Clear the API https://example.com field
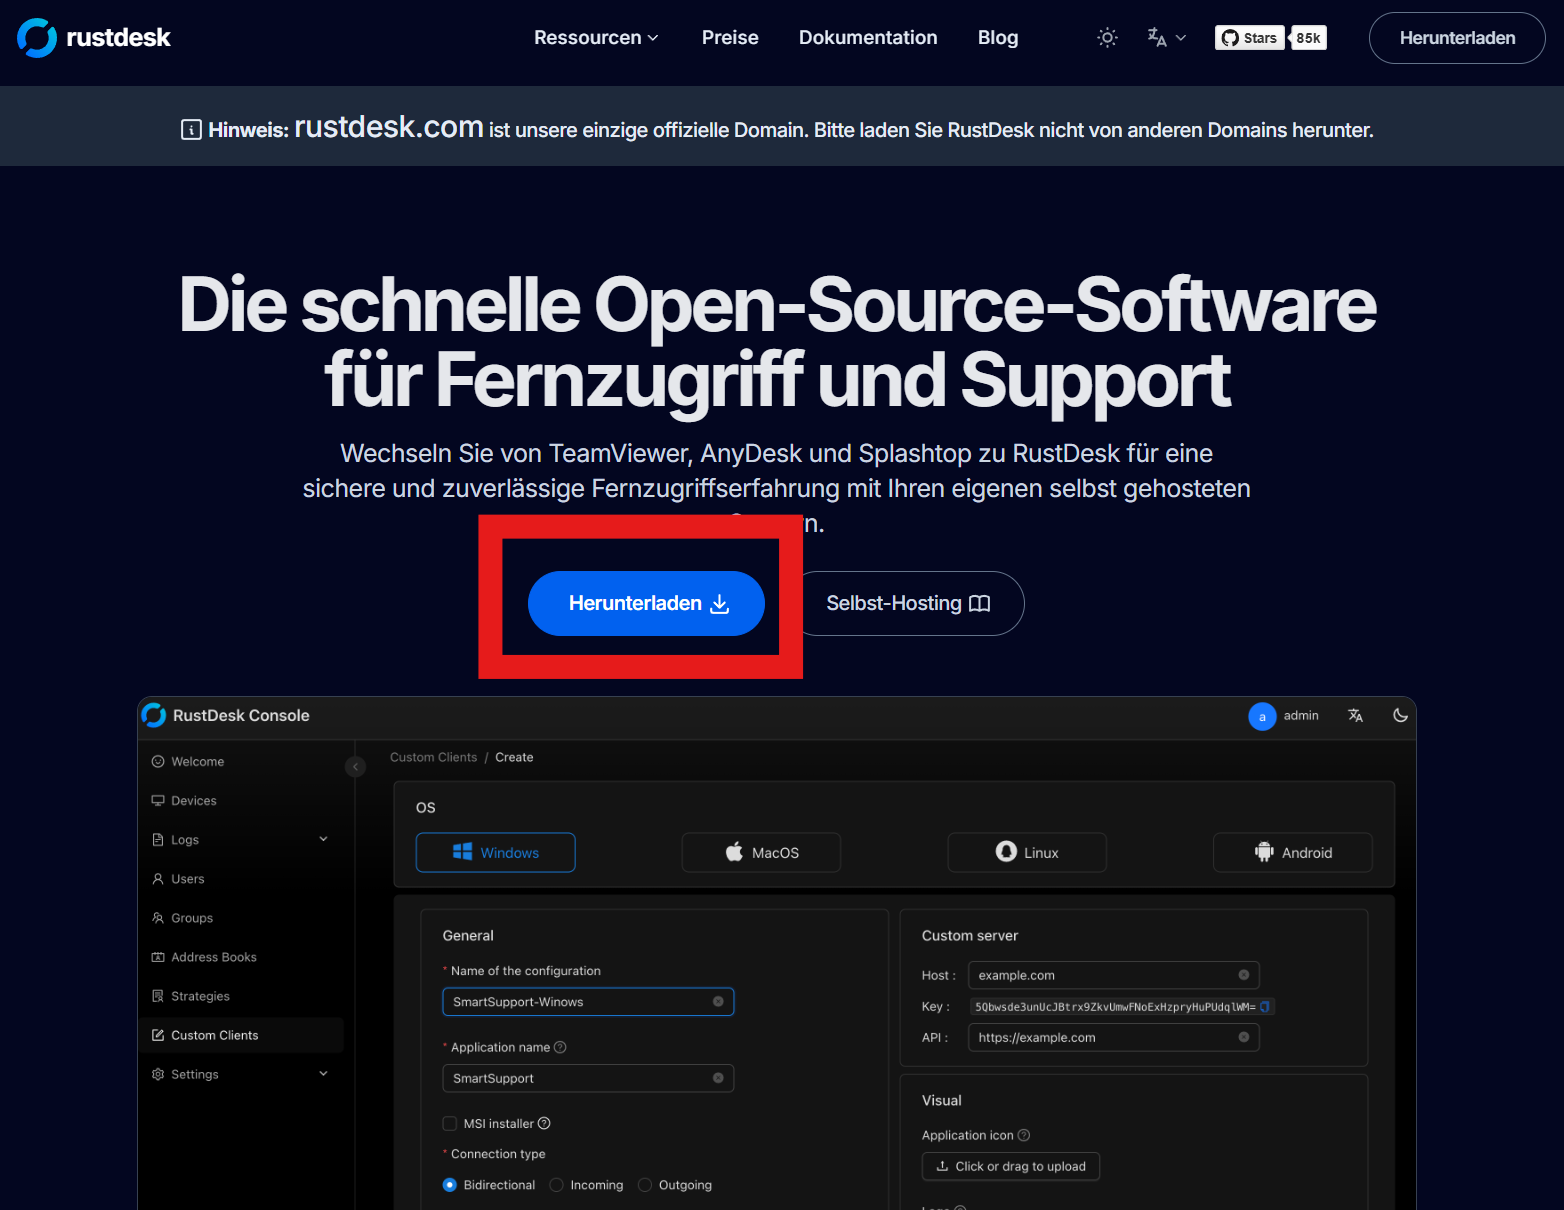The height and width of the screenshot is (1210, 1564). click(x=1244, y=1038)
